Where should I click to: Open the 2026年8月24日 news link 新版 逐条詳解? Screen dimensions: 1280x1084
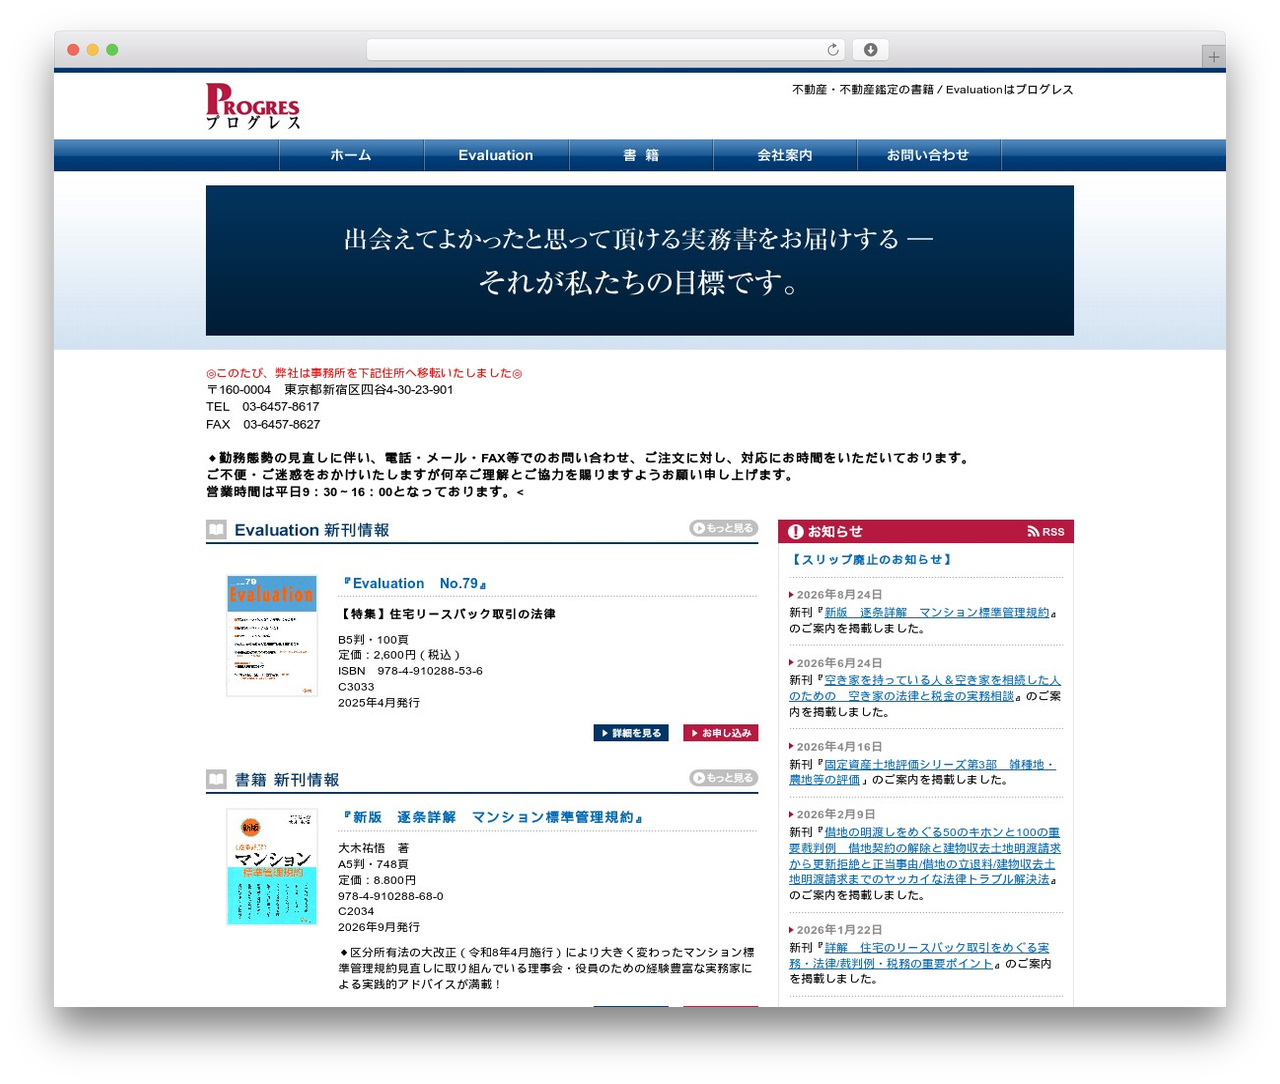936,612
